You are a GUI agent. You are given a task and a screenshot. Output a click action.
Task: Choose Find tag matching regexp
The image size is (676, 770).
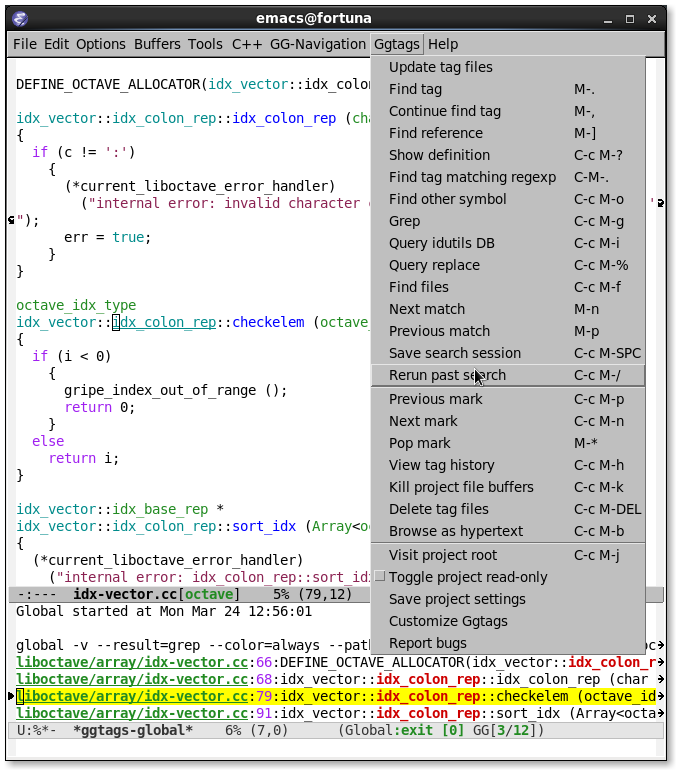click(508, 177)
